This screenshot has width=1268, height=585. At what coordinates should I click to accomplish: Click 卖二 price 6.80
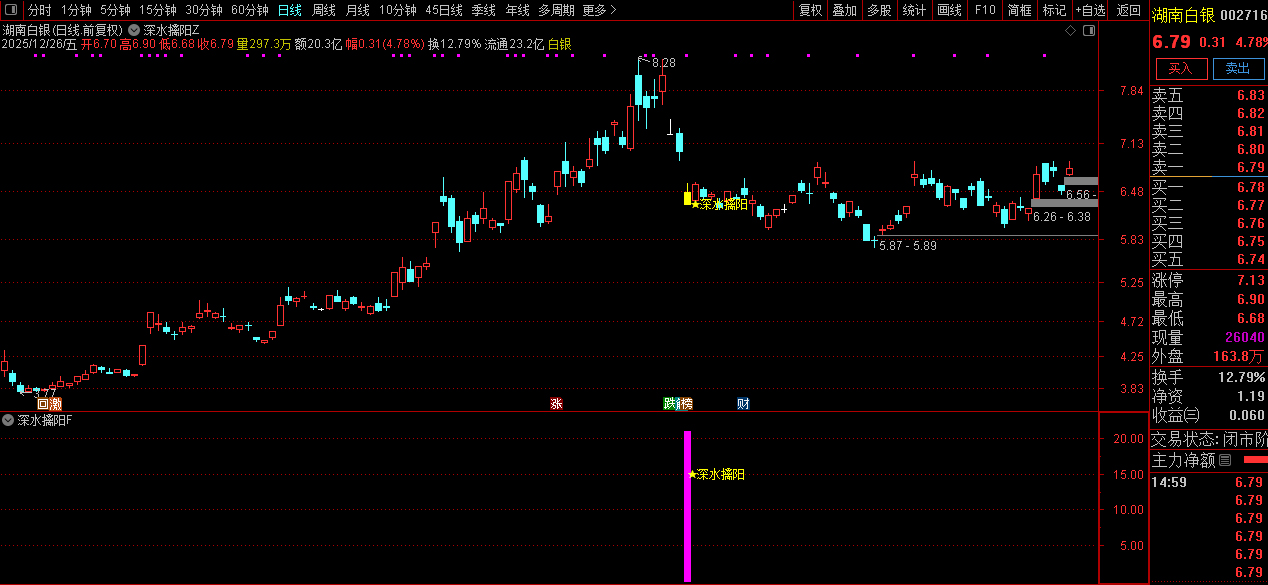[x=1250, y=150]
